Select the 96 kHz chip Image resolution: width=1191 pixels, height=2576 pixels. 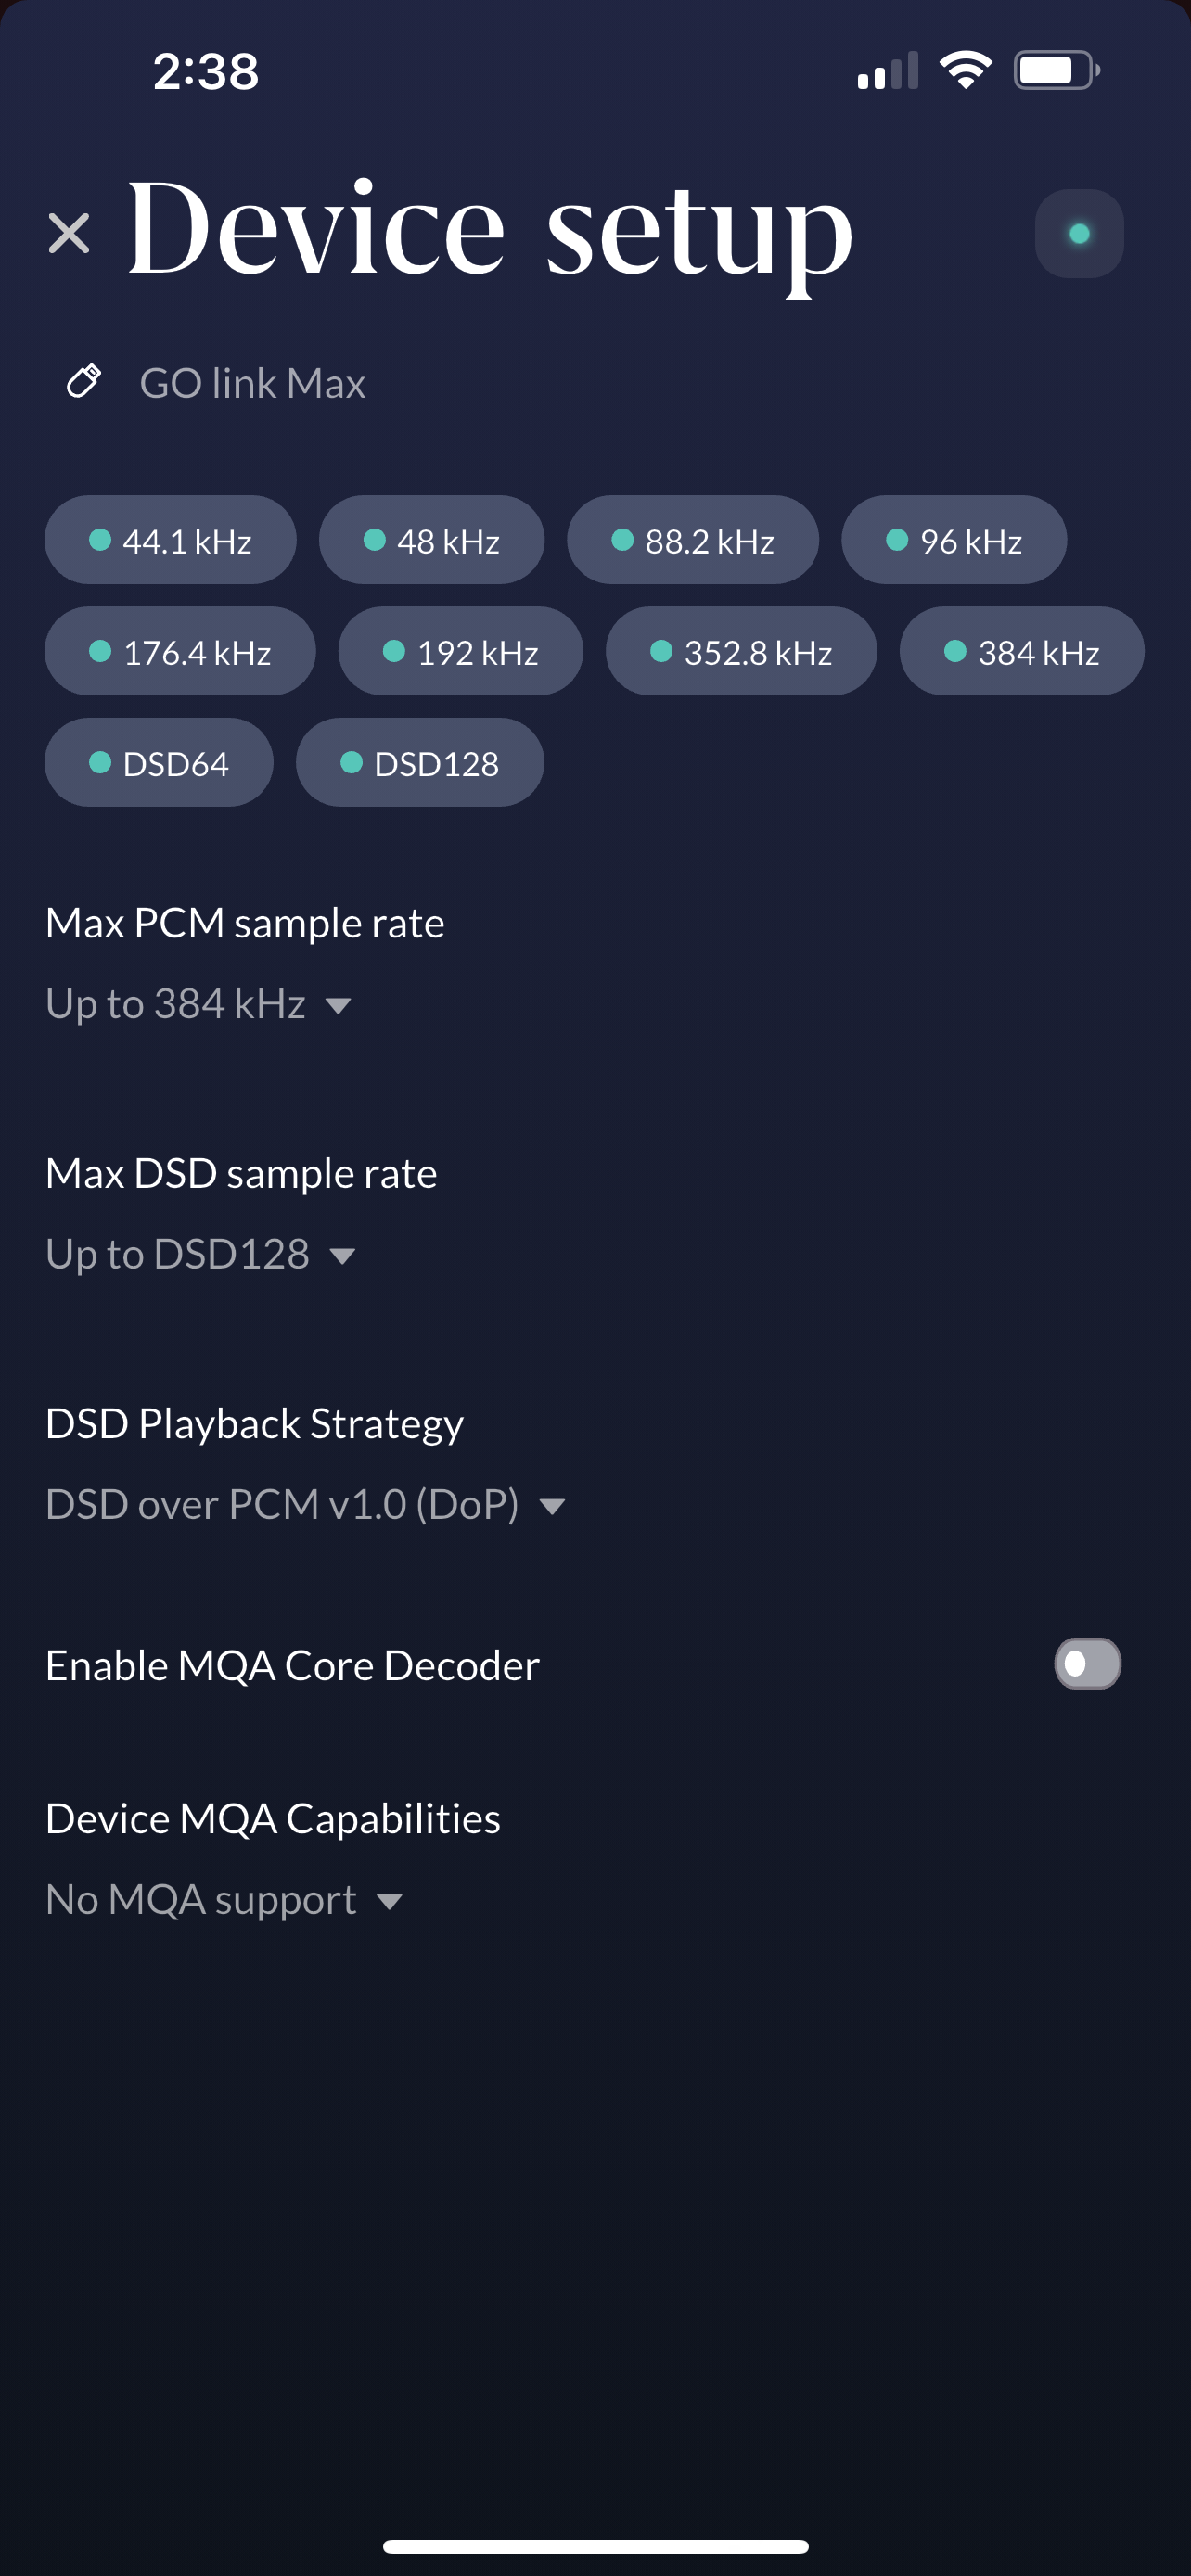click(x=953, y=540)
